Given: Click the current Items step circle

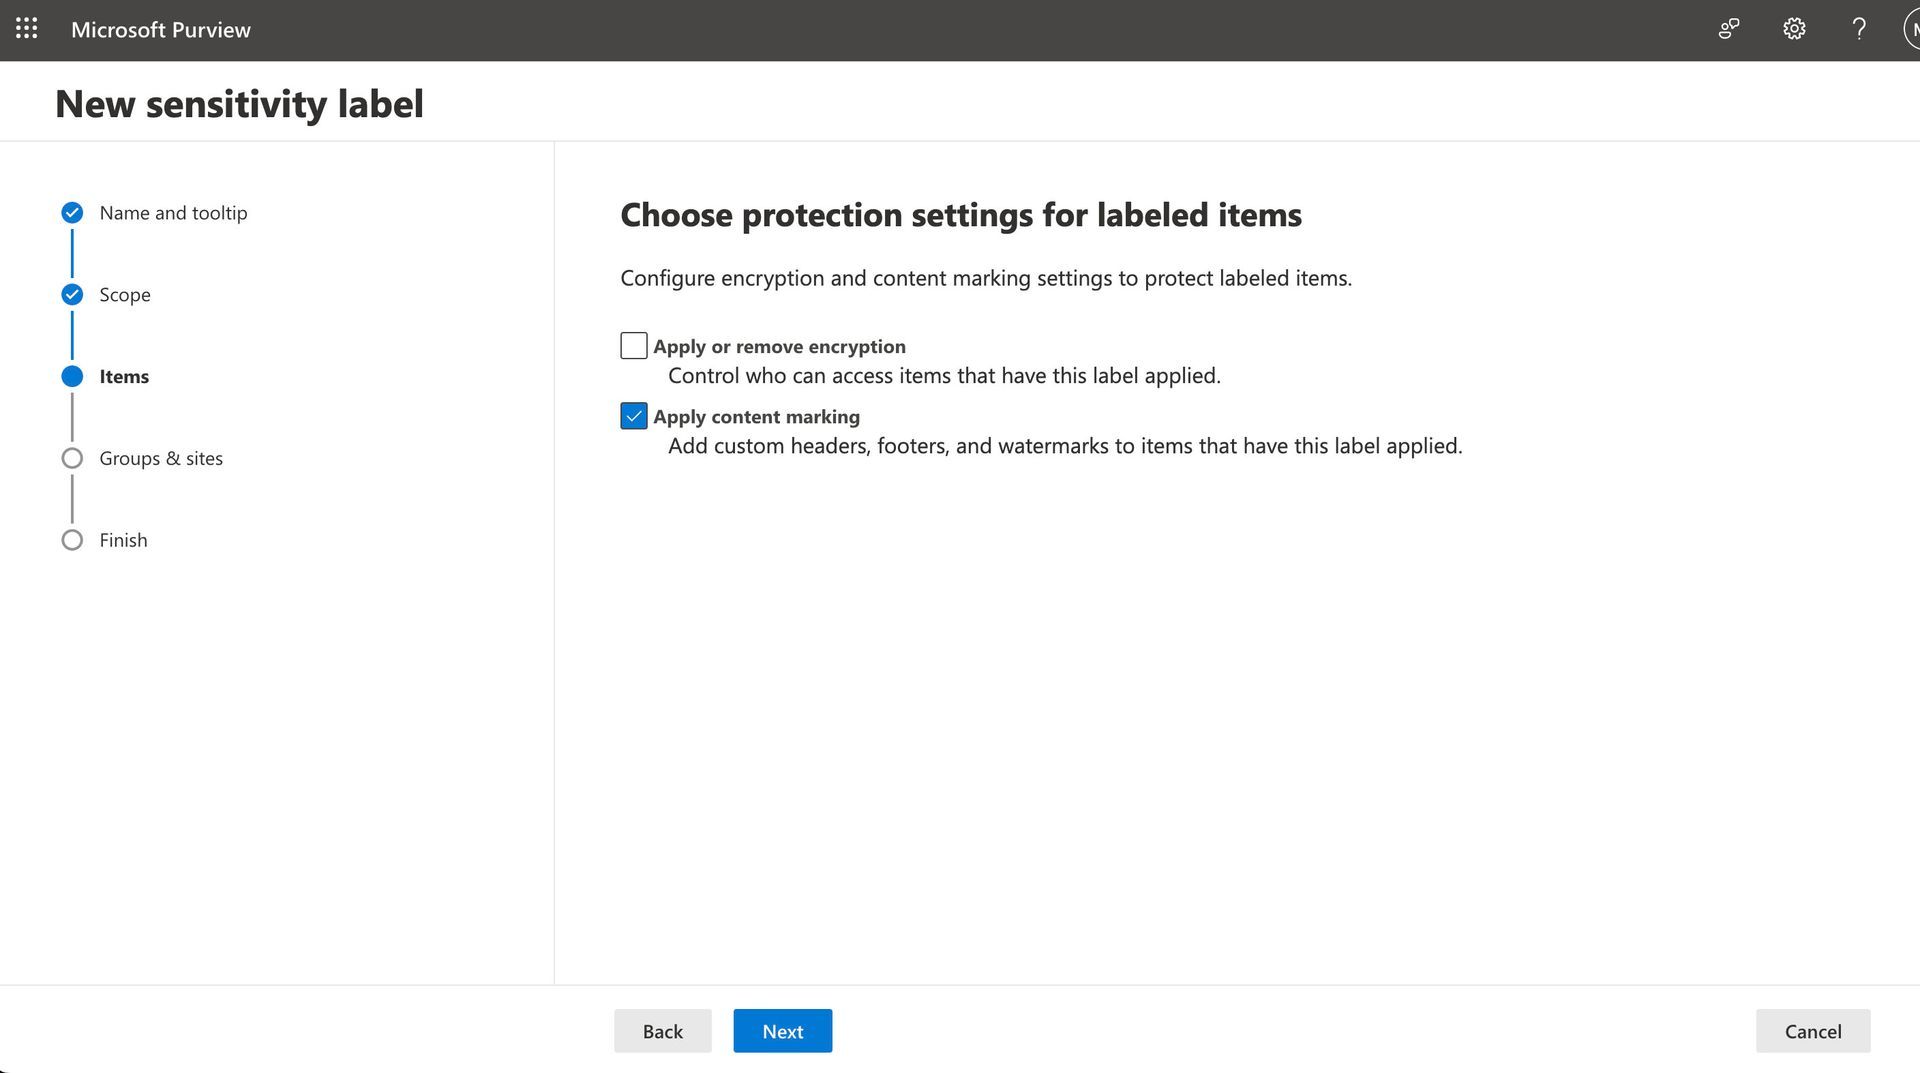Looking at the screenshot, I should click(x=72, y=377).
